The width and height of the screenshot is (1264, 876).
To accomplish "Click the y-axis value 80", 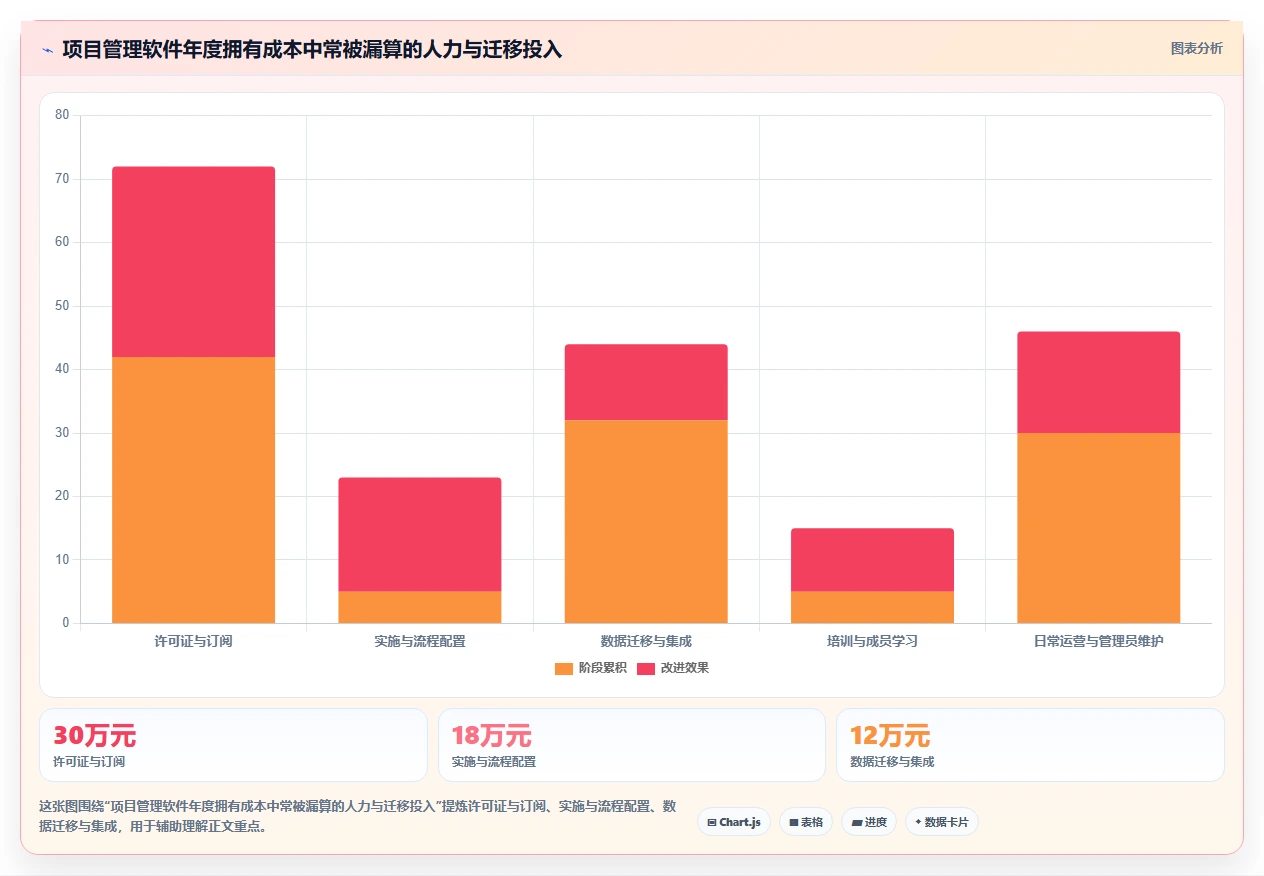I will [62, 115].
